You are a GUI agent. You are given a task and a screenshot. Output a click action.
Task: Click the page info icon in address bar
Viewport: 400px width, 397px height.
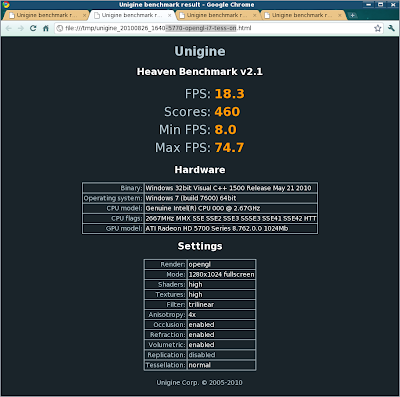pyautogui.click(x=60, y=28)
